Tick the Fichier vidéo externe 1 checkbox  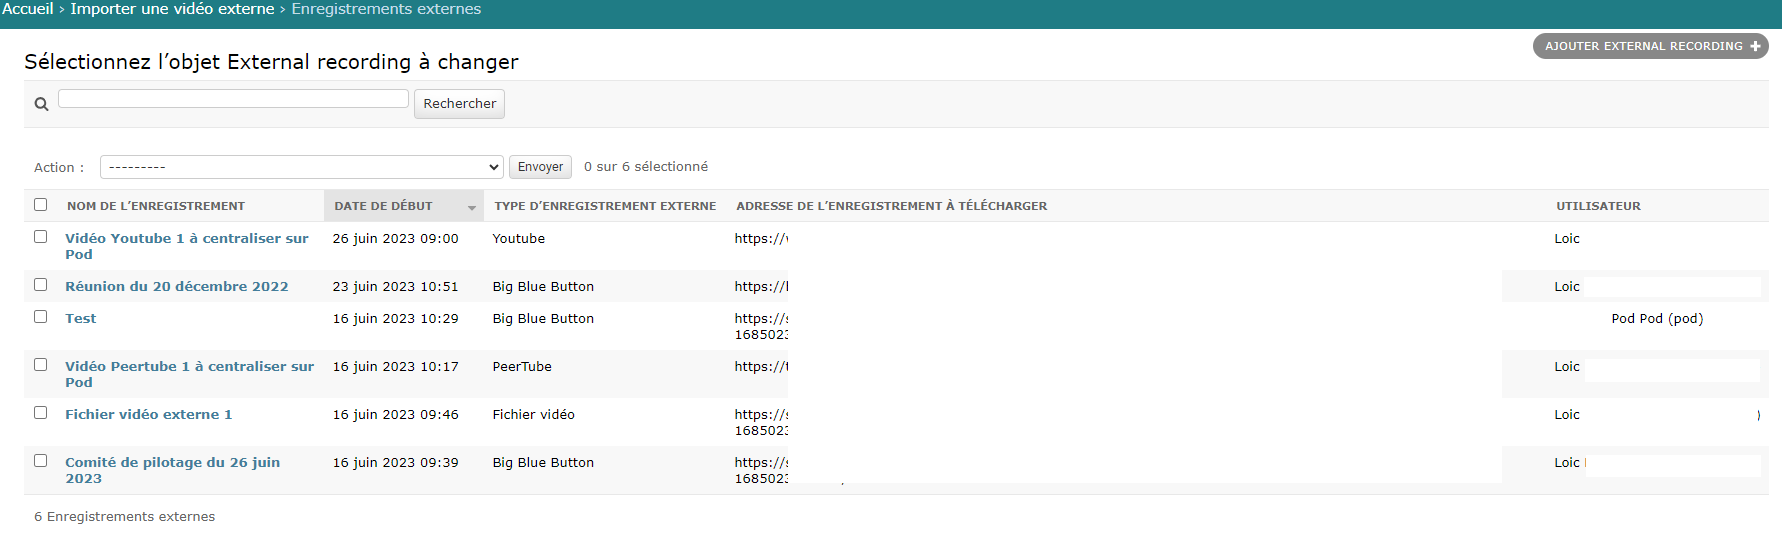41,413
